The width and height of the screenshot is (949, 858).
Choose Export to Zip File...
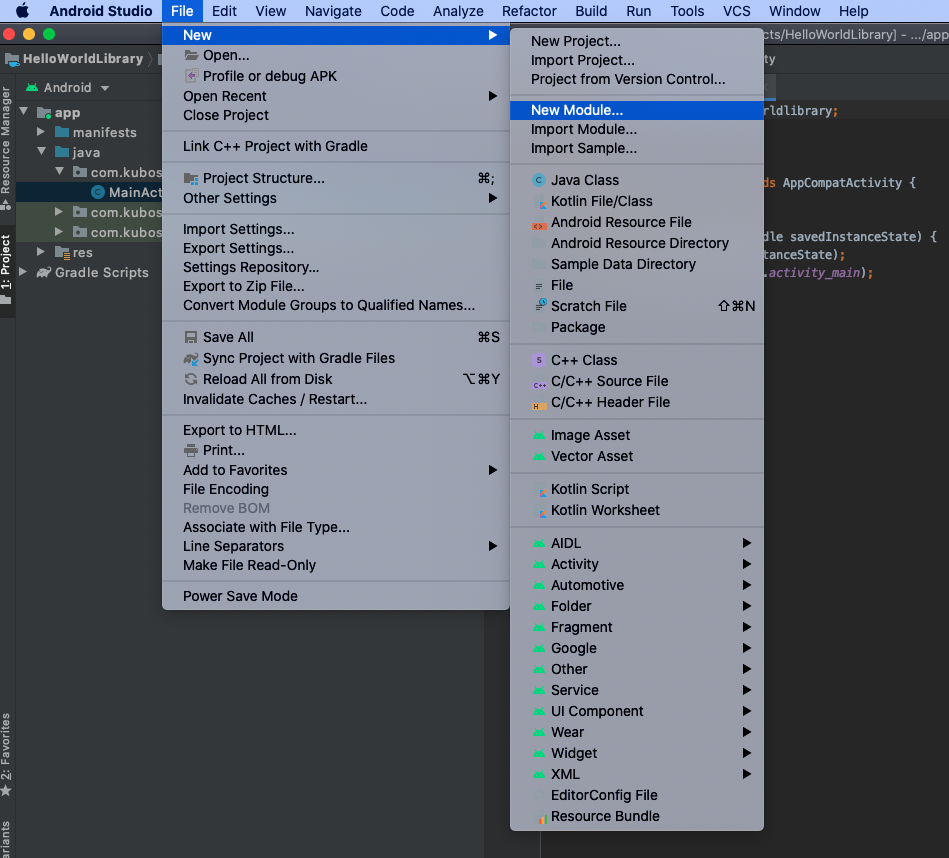[336, 286]
